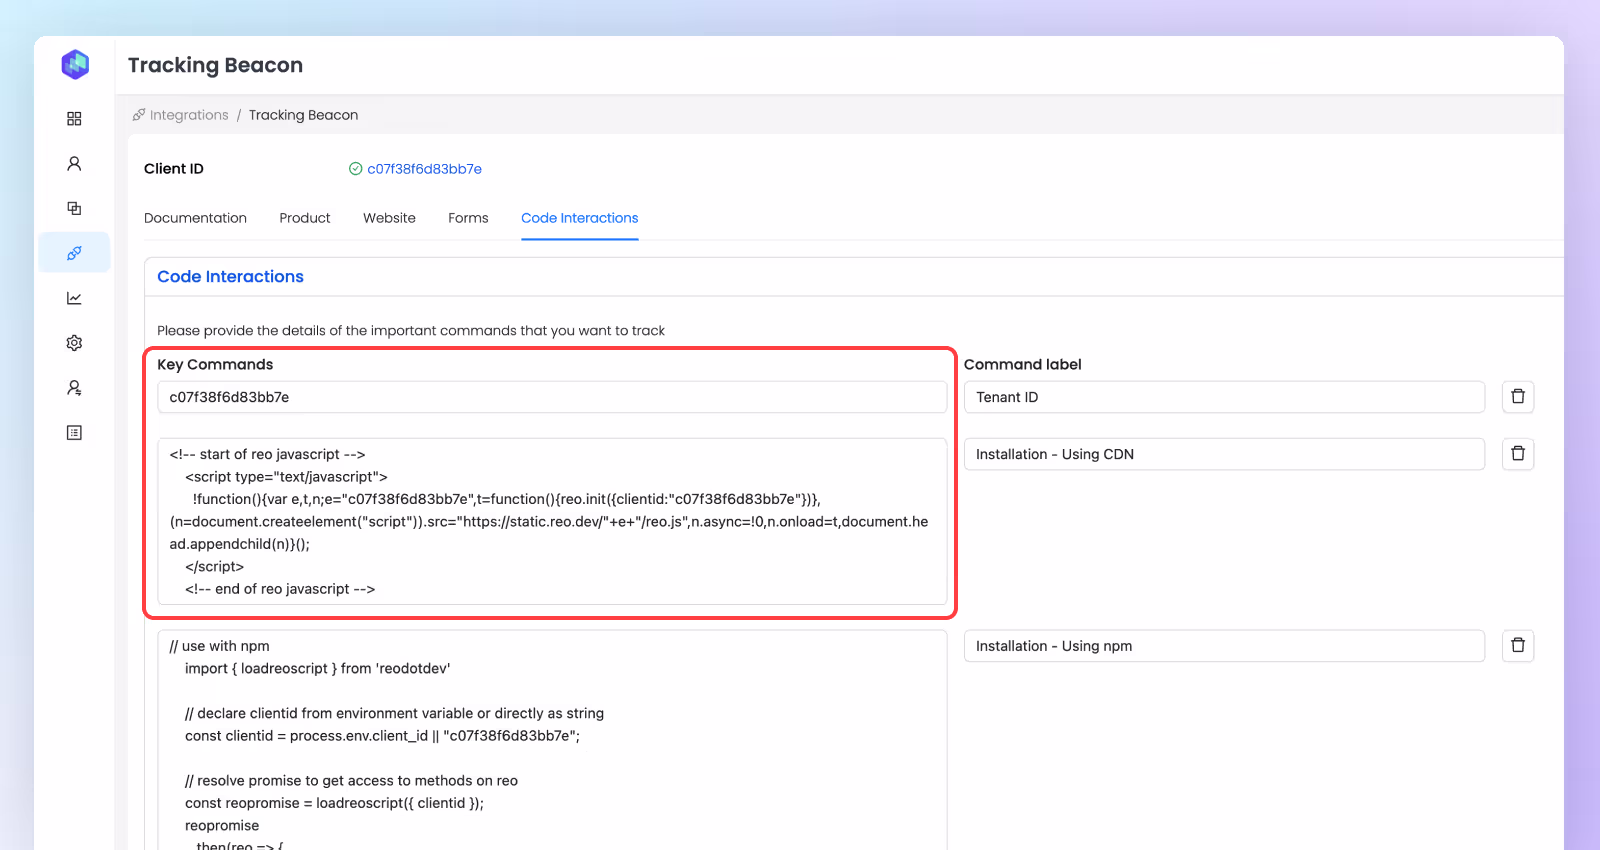Click the Key Commands column label
The height and width of the screenshot is (850, 1600).
(x=215, y=365)
